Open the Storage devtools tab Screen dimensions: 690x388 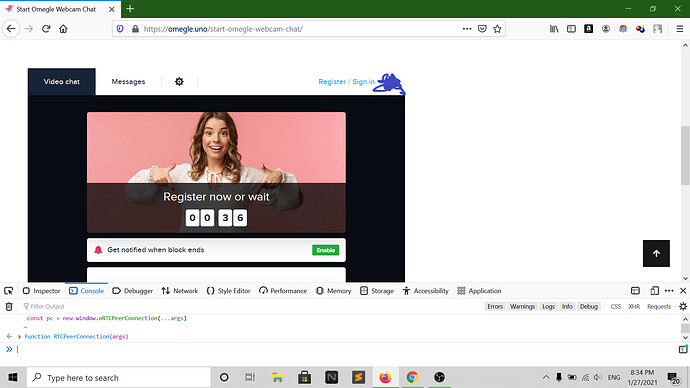[377, 291]
